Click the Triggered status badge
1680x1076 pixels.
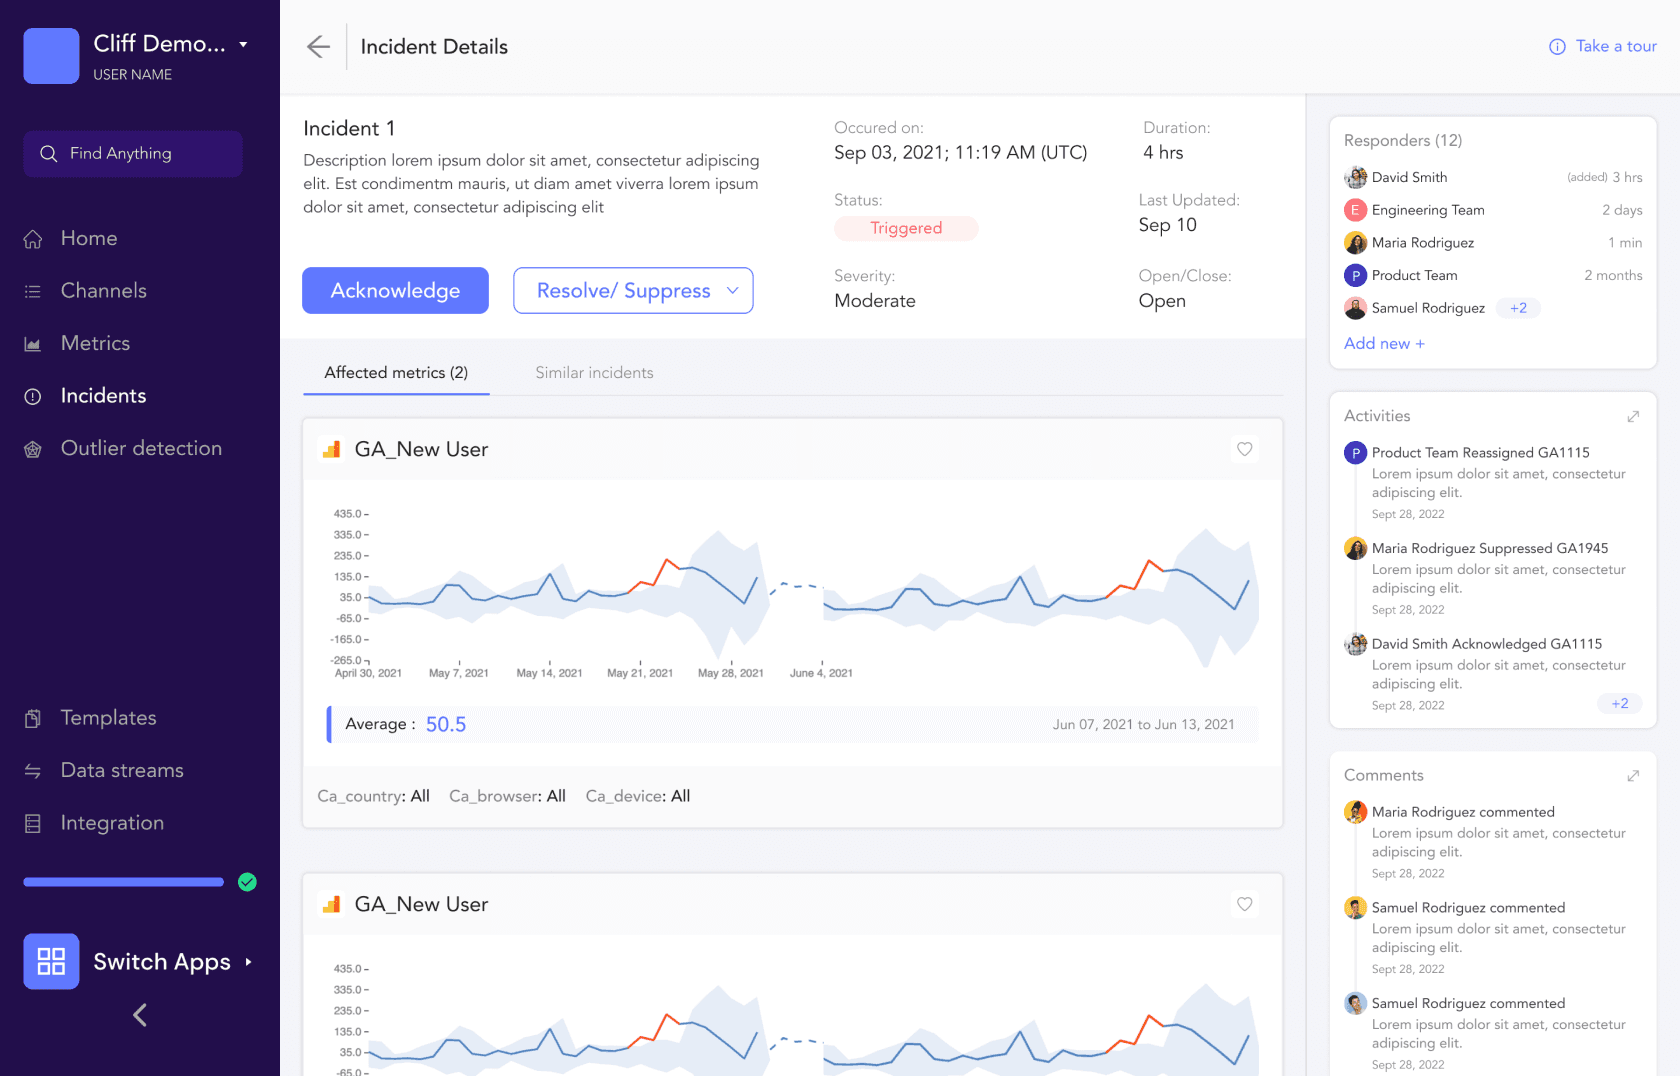[x=906, y=228]
